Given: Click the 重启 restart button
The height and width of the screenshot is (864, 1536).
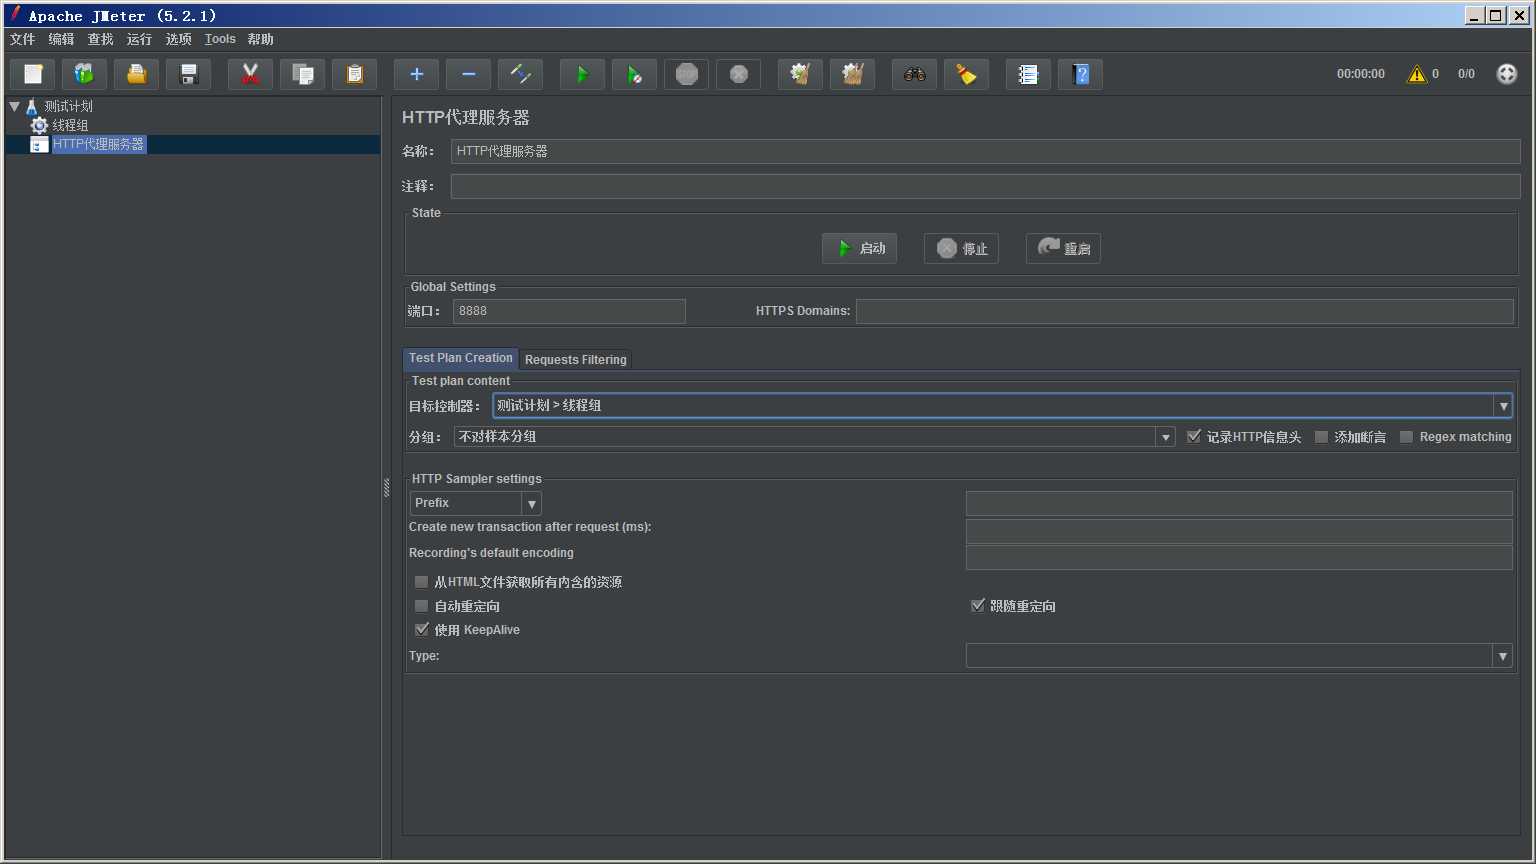Looking at the screenshot, I should tap(1063, 248).
